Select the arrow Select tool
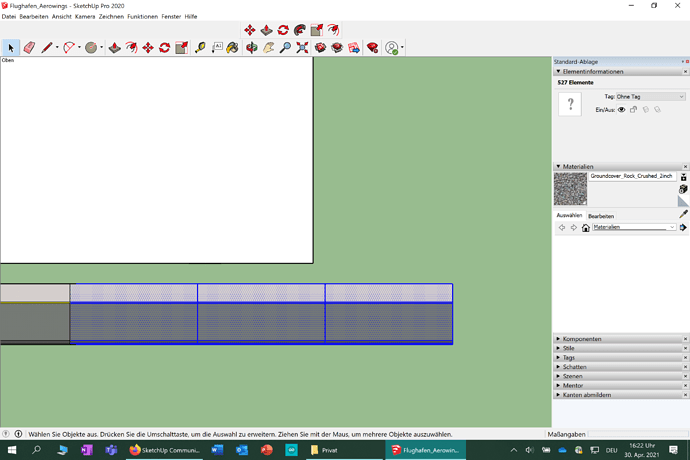 pyautogui.click(x=11, y=48)
